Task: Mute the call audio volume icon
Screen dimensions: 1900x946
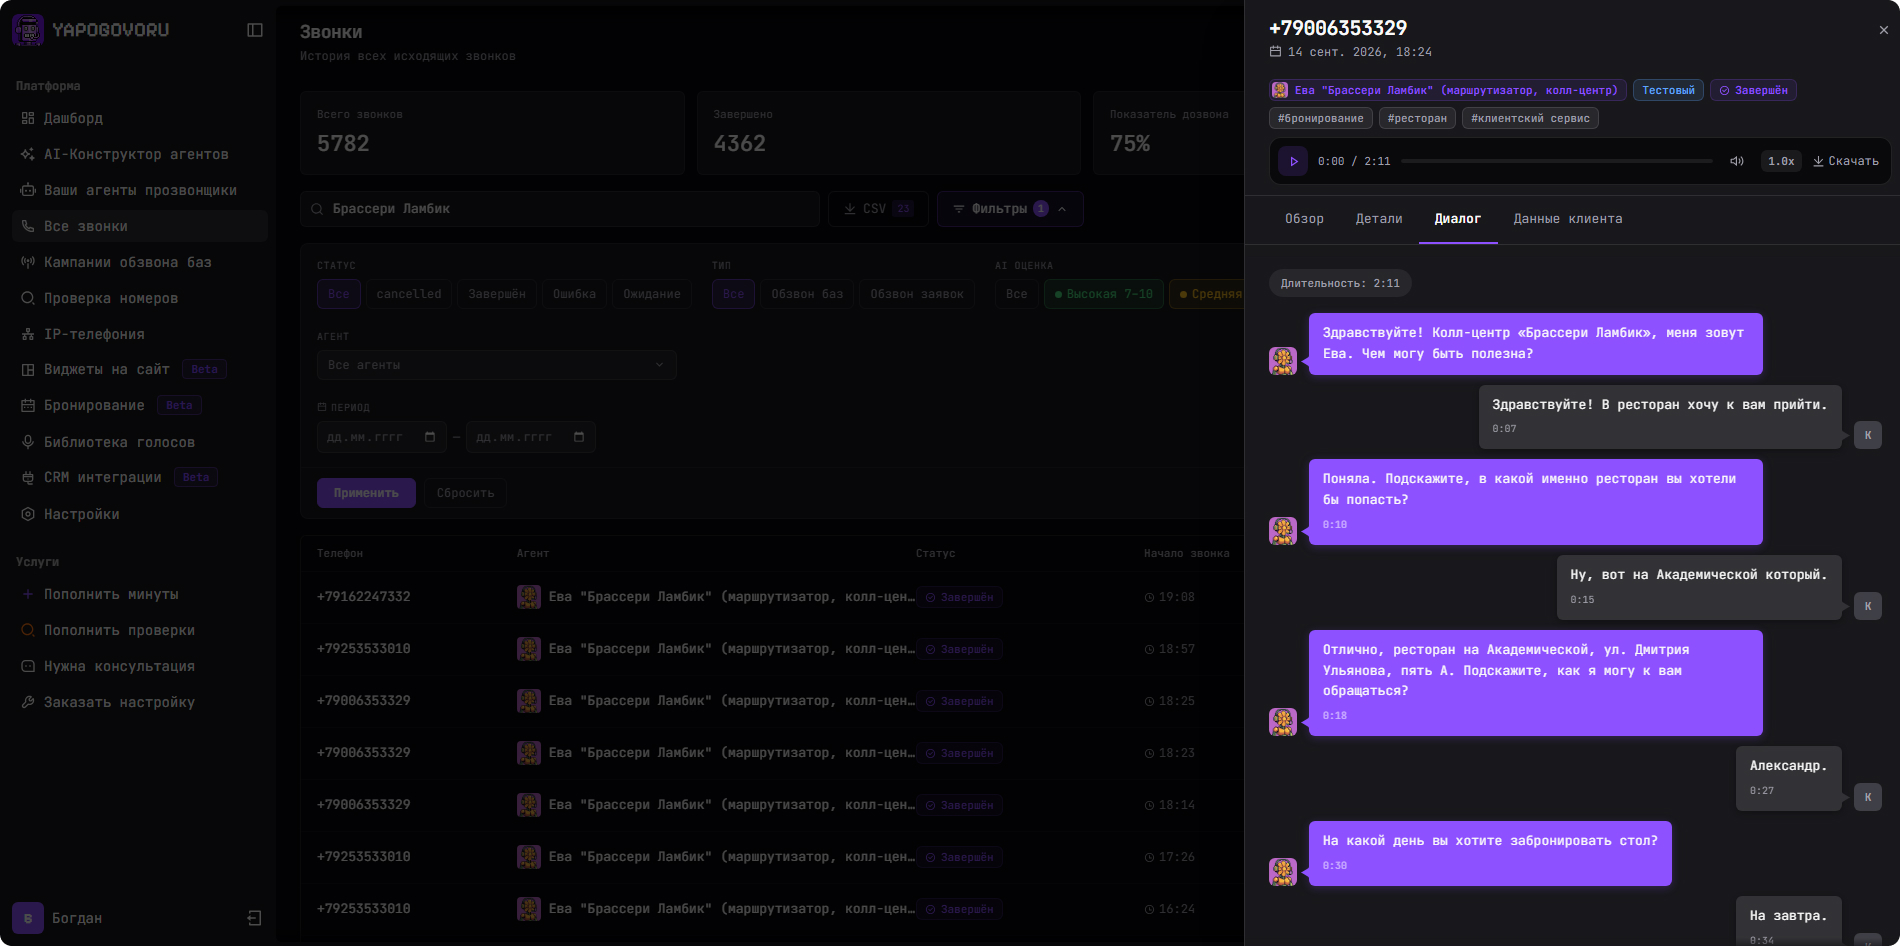Action: pos(1737,161)
